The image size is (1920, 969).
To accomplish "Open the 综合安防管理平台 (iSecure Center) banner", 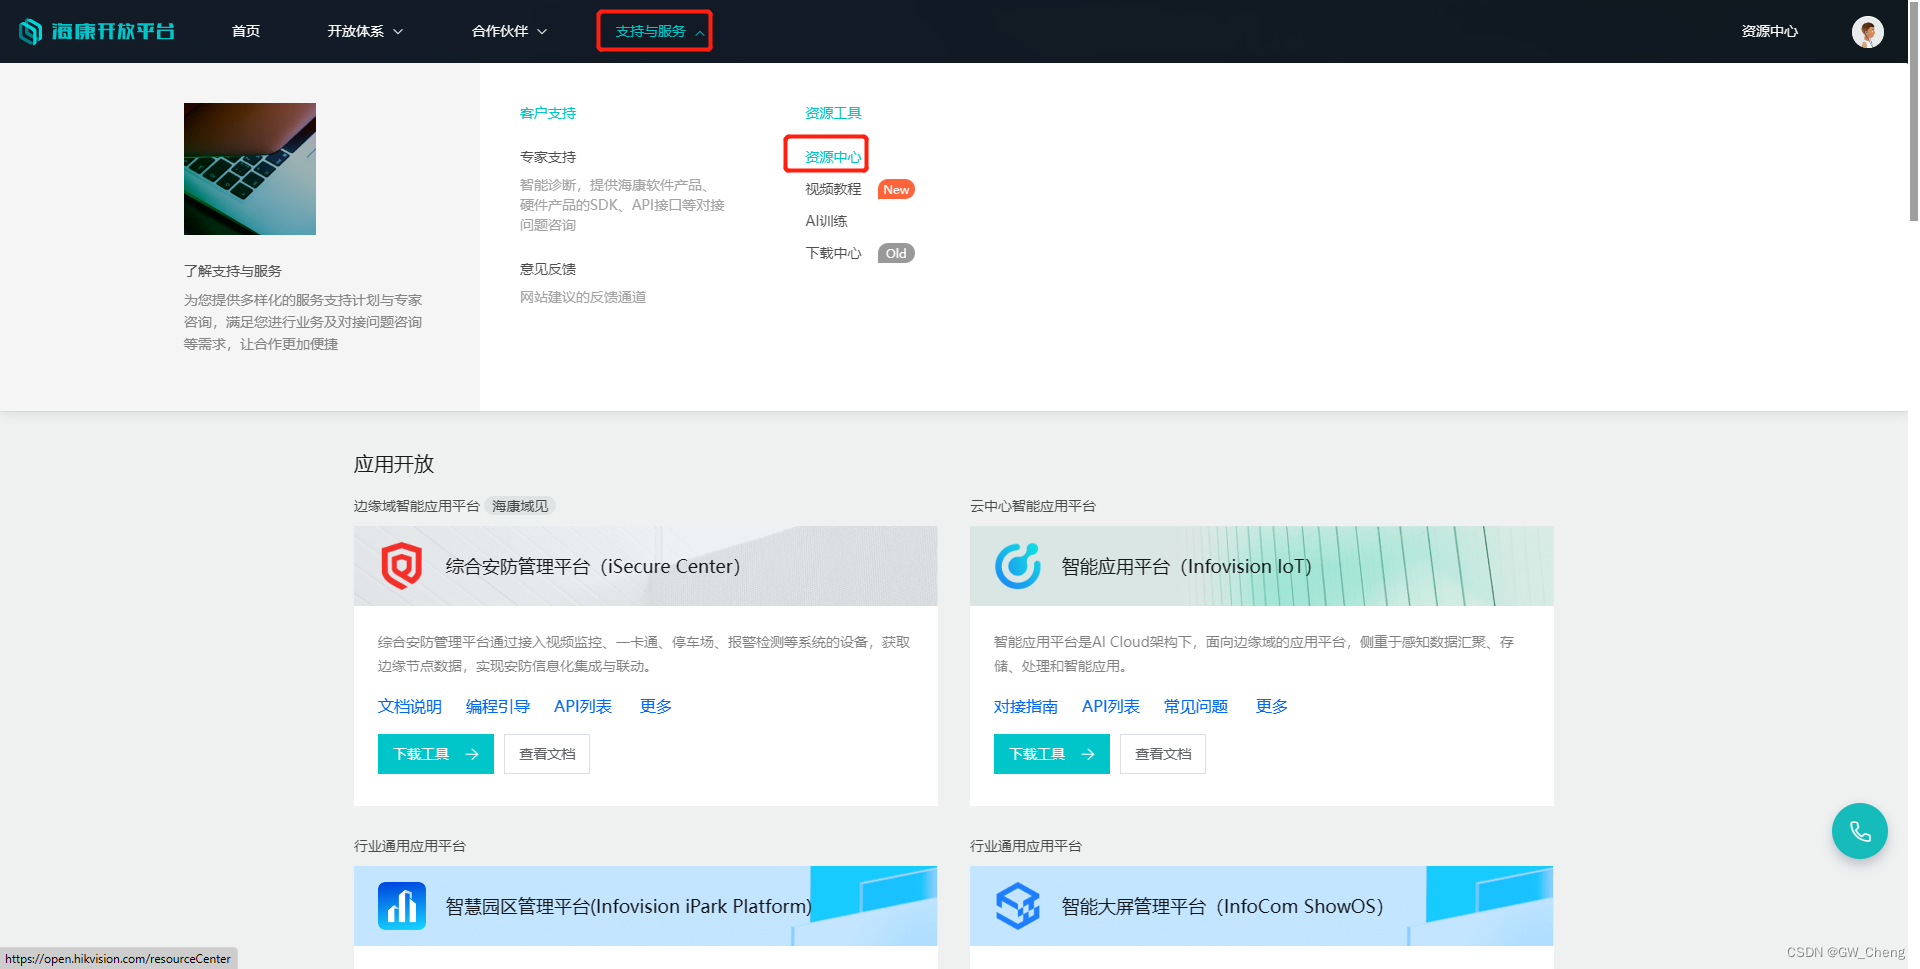I will point(646,566).
